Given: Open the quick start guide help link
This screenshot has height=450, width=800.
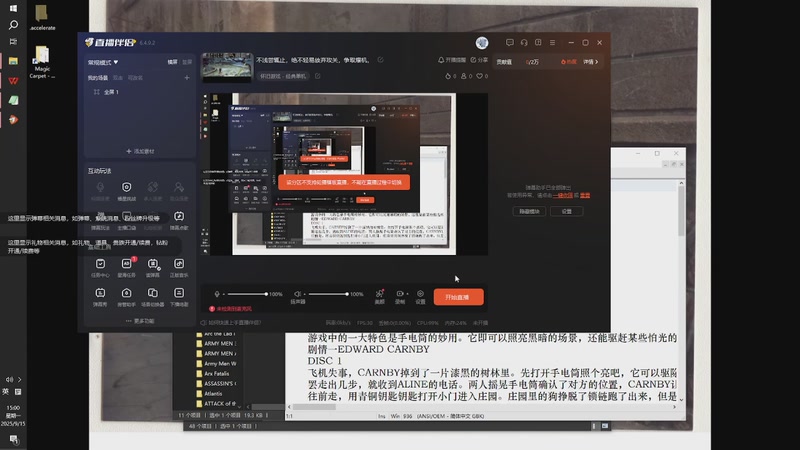Looking at the screenshot, I should click(231, 322).
